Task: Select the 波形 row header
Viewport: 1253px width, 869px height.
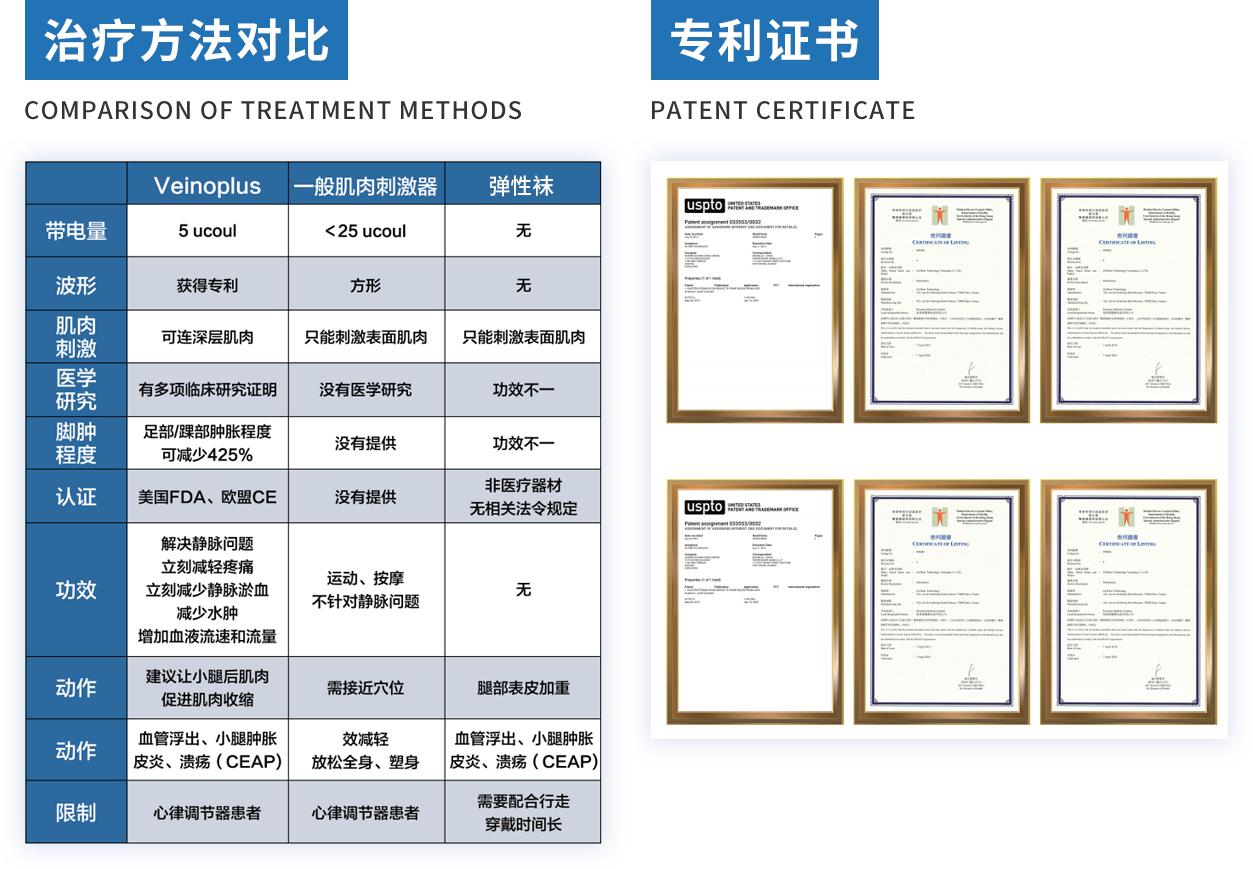Action: click(76, 285)
